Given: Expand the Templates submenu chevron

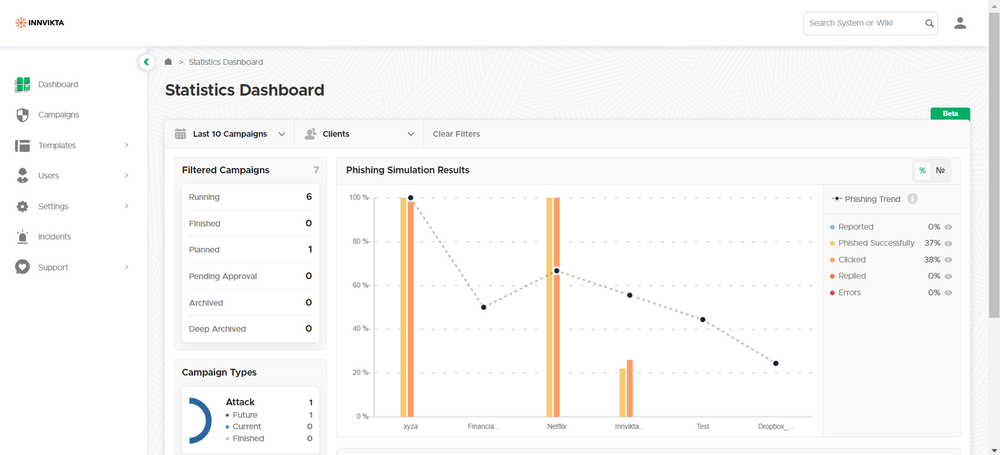Looking at the screenshot, I should click(x=126, y=145).
